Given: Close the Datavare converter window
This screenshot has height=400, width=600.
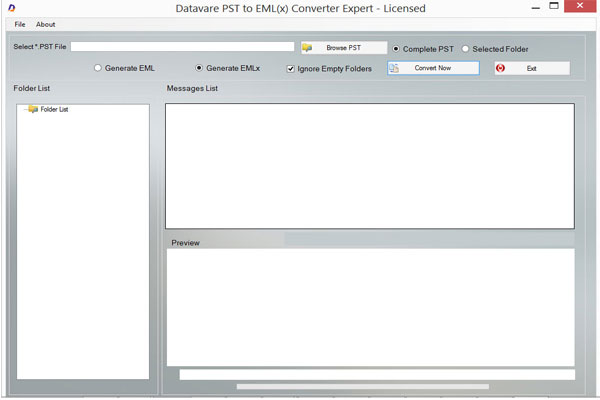Looking at the screenshot, I should click(580, 6).
